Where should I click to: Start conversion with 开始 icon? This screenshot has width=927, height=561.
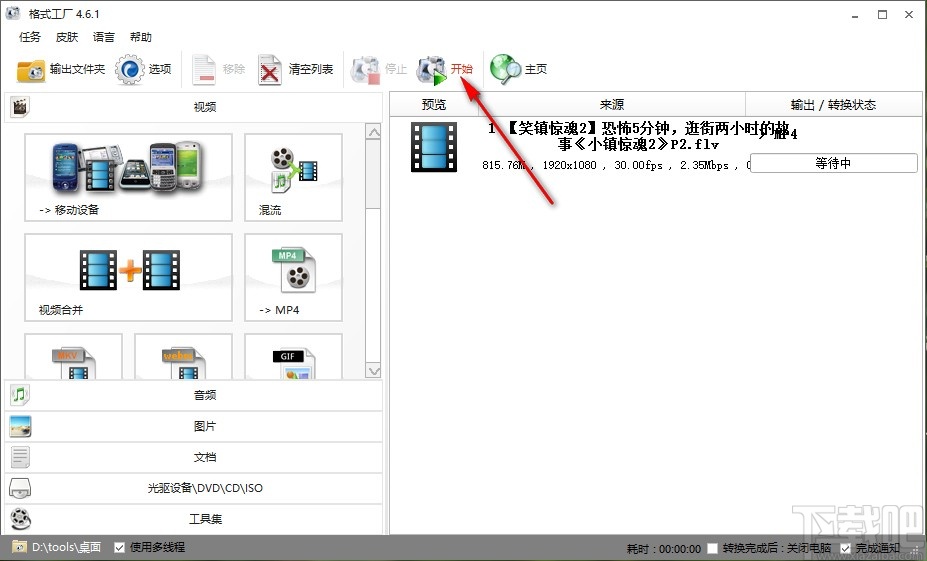(431, 70)
